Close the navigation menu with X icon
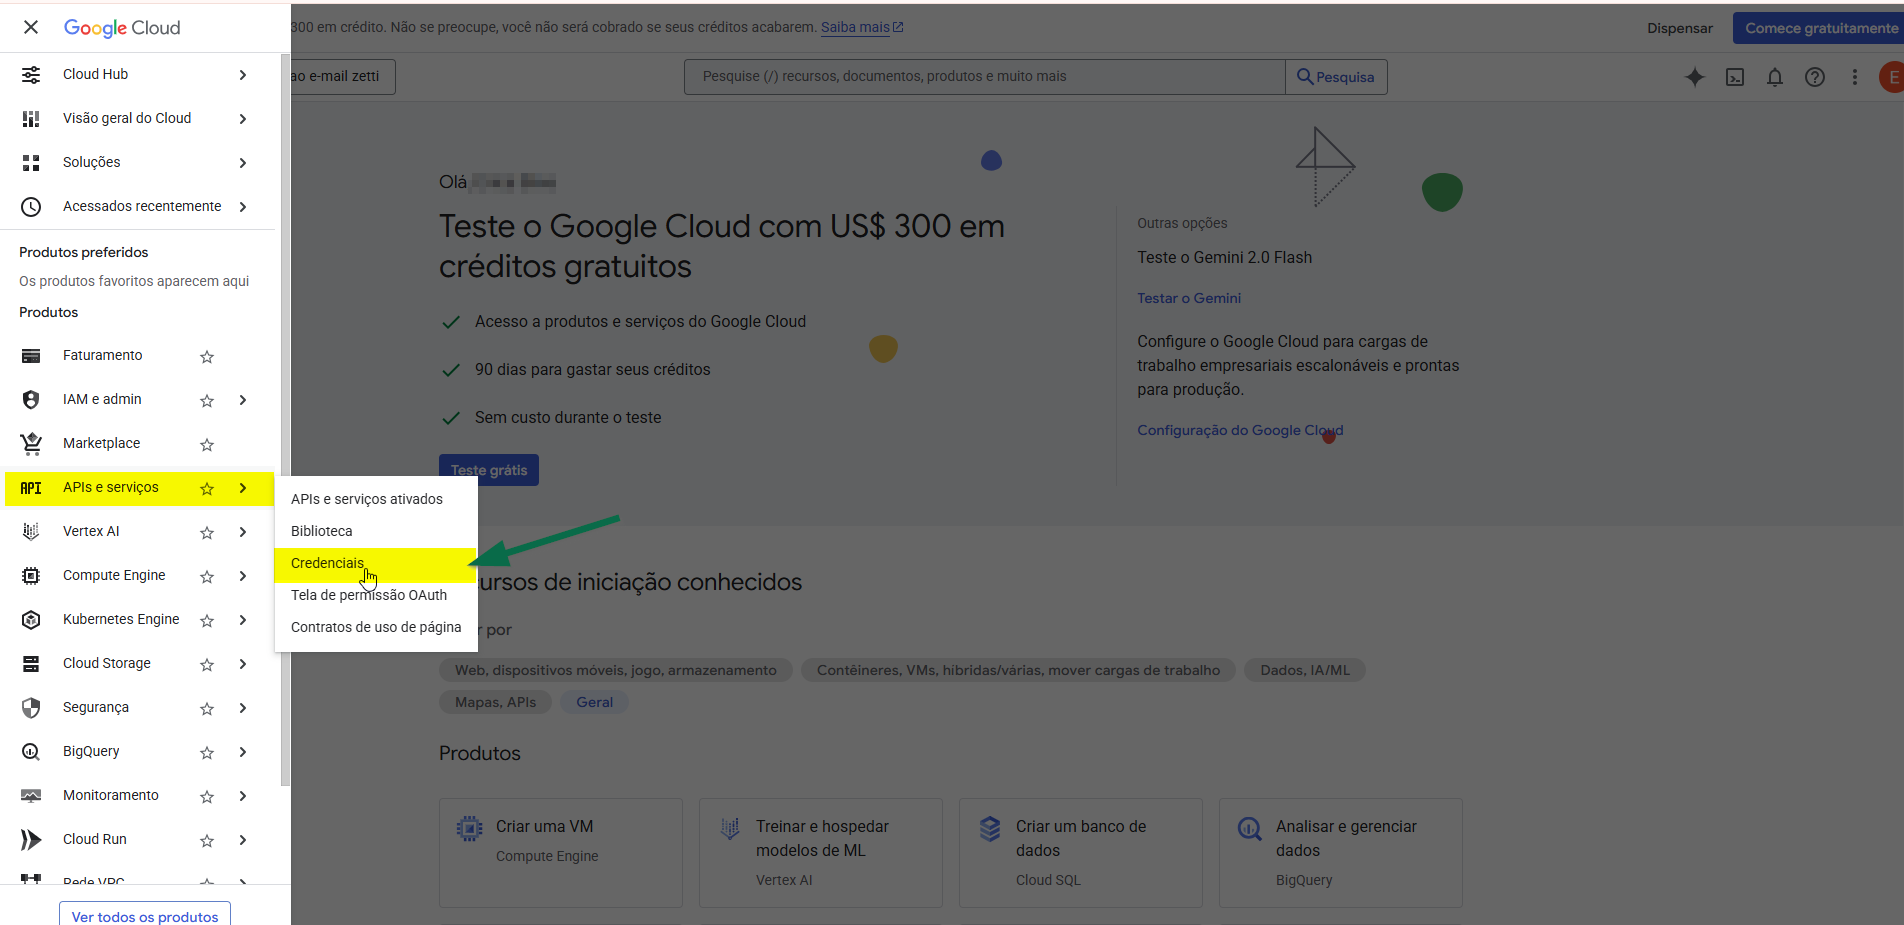The width and height of the screenshot is (1904, 925). pos(31,28)
